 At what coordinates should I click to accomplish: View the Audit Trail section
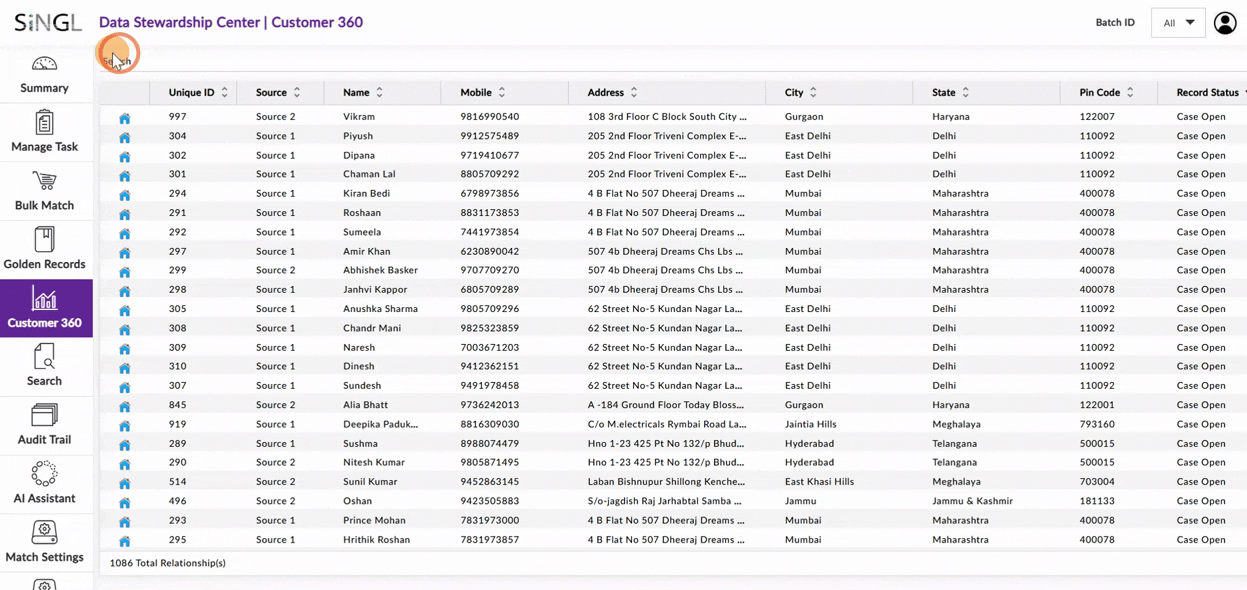click(x=45, y=426)
